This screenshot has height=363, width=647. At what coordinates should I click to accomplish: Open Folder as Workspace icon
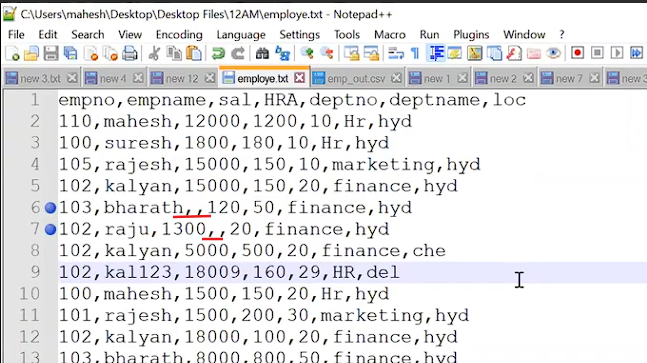(534, 53)
